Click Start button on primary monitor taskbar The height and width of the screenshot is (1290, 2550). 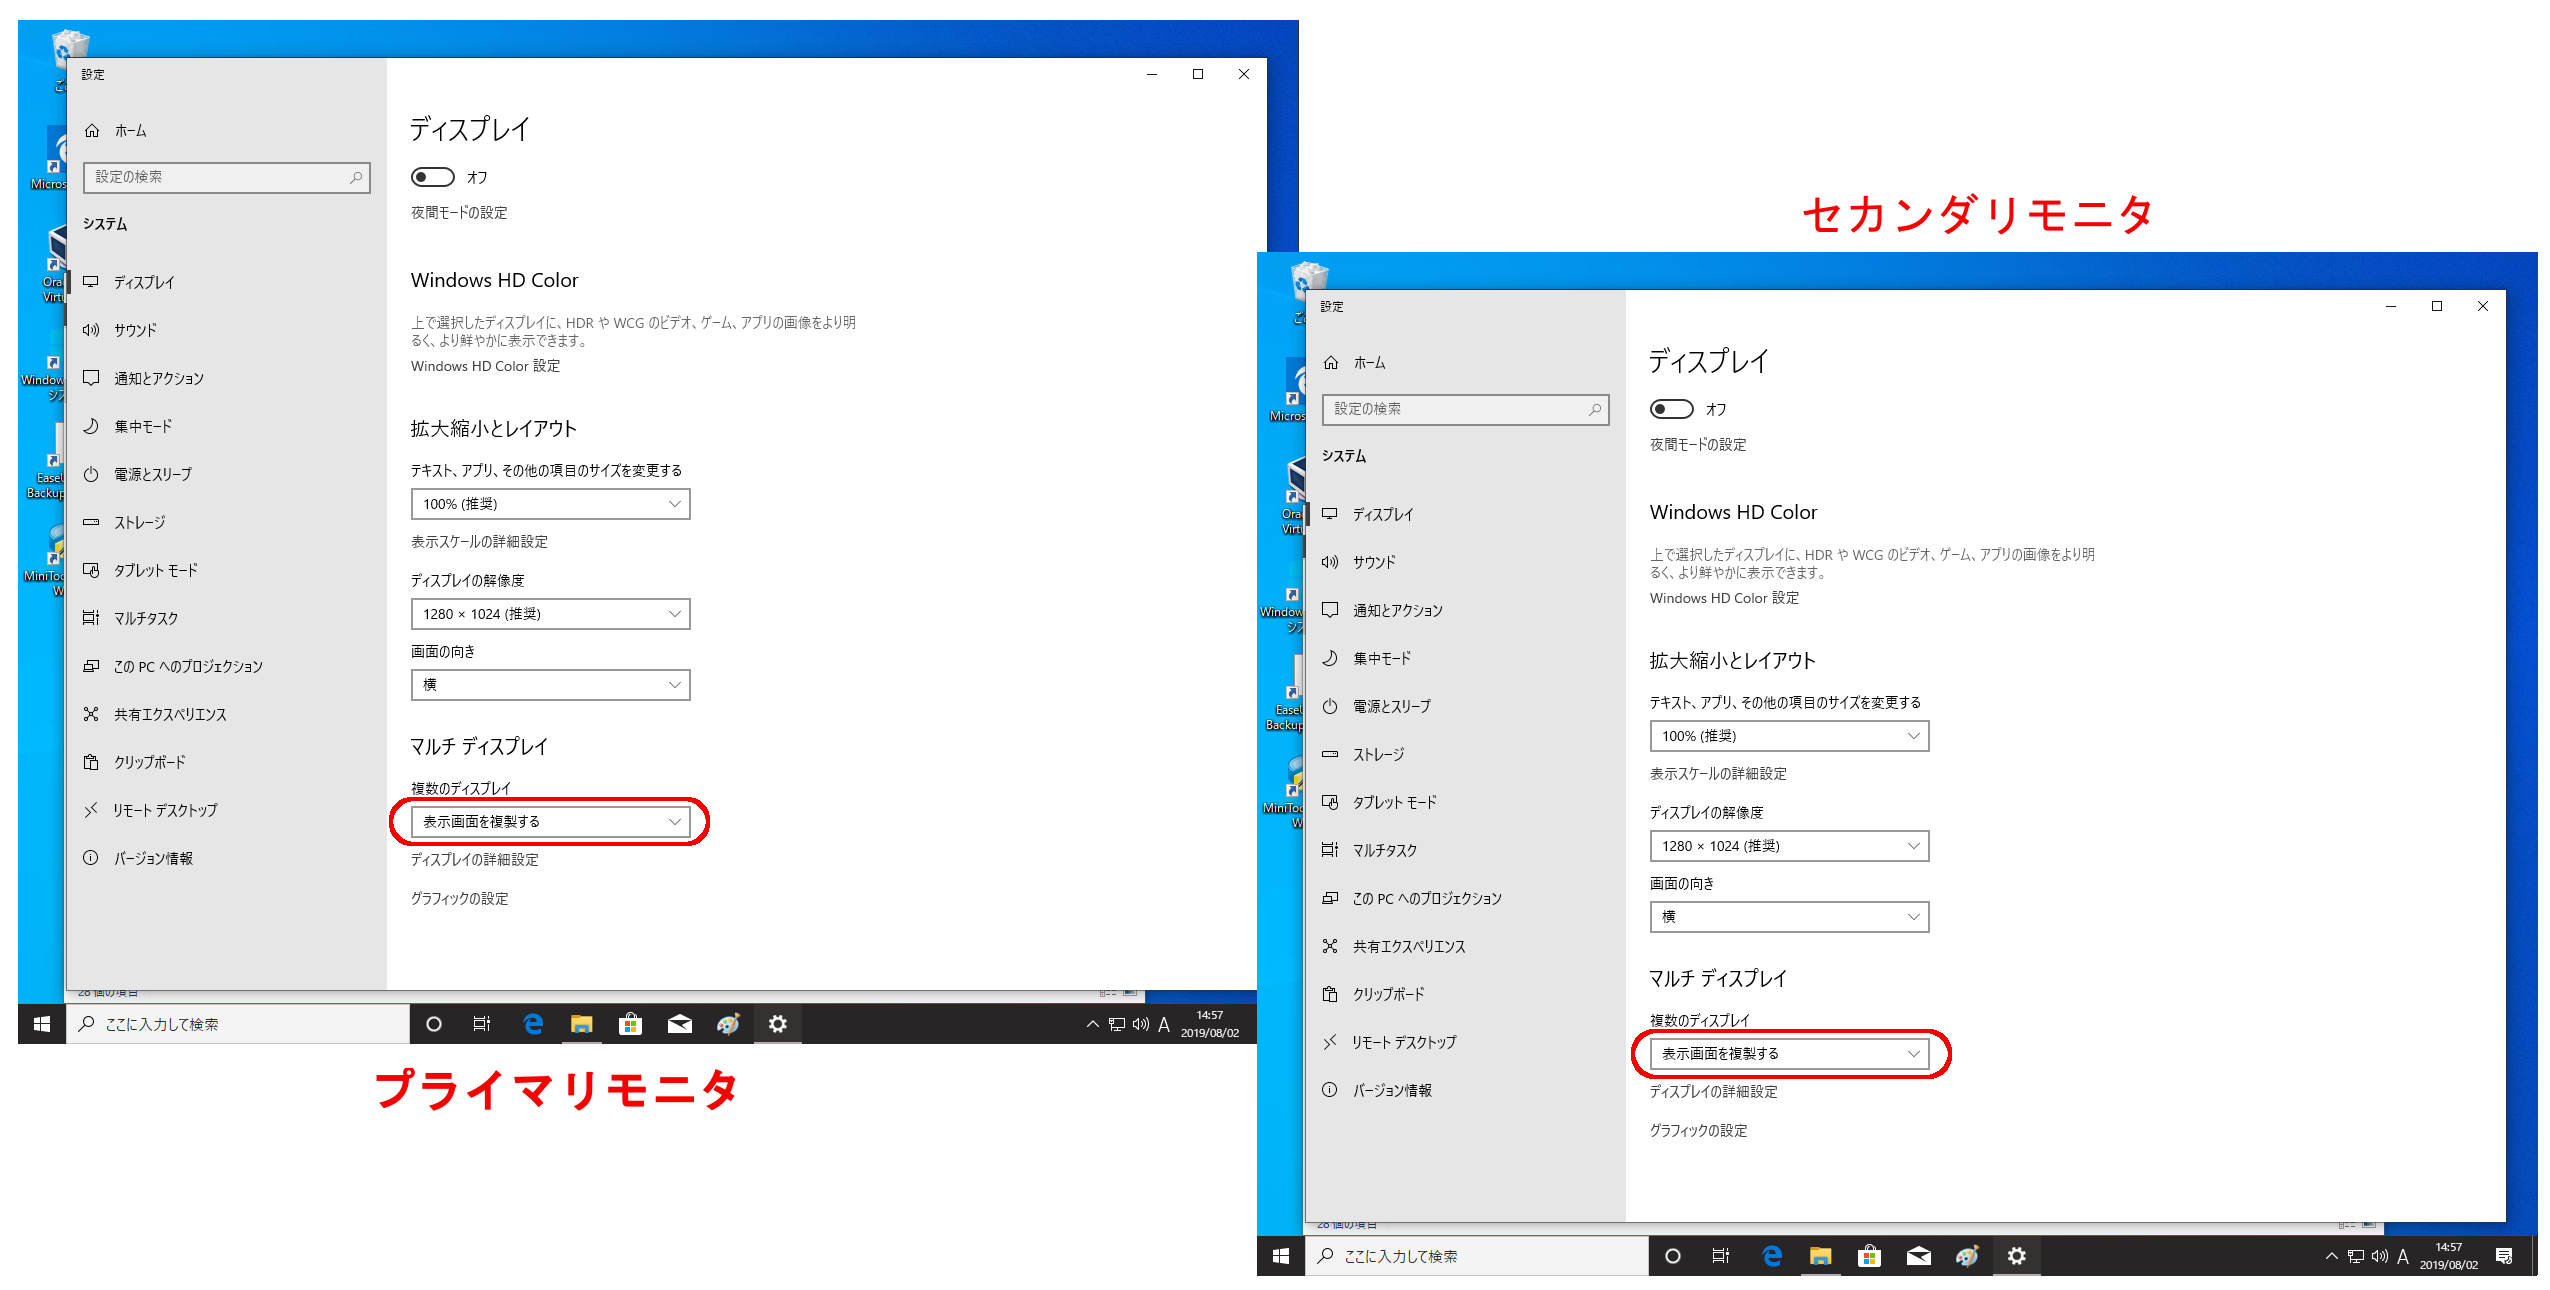click(42, 1023)
